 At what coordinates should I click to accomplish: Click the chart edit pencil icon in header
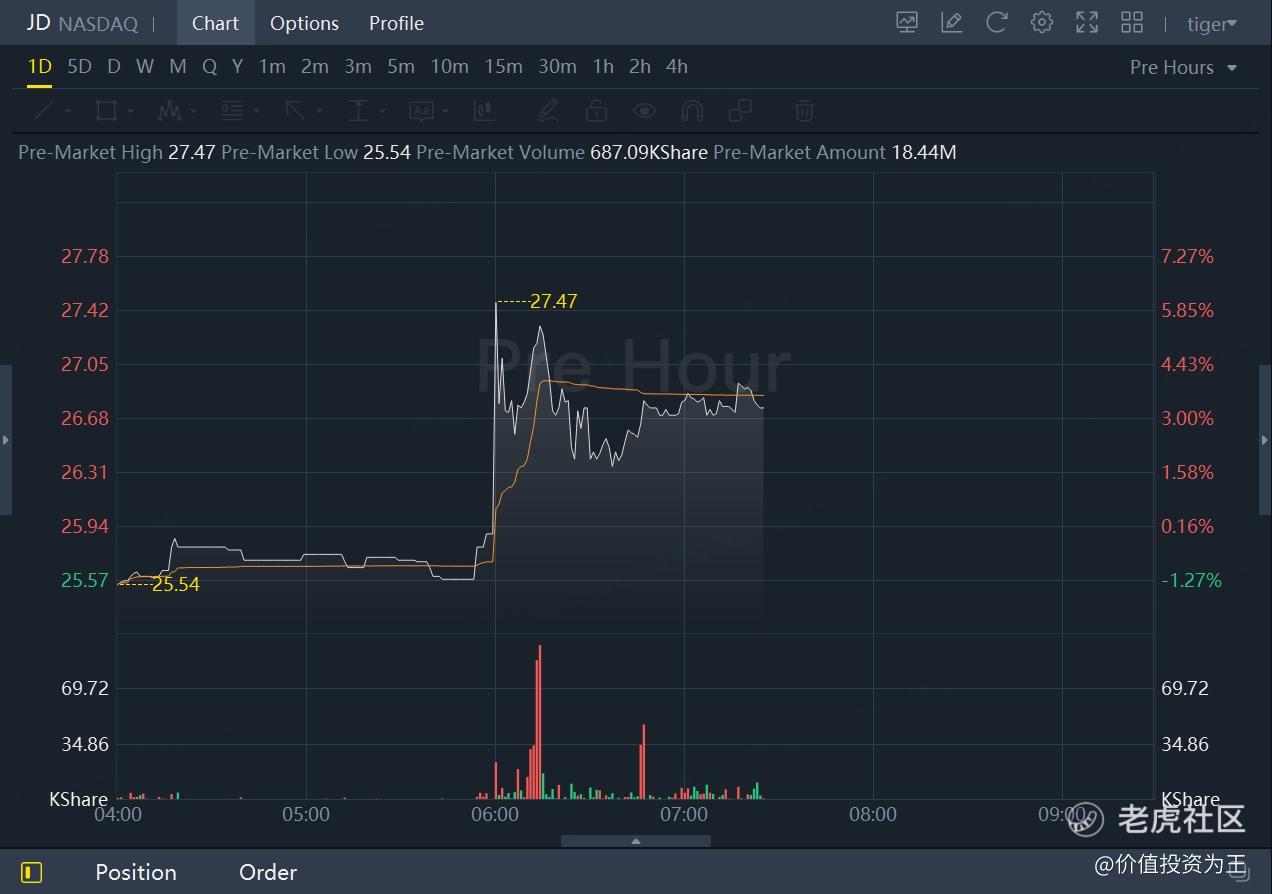pos(952,22)
